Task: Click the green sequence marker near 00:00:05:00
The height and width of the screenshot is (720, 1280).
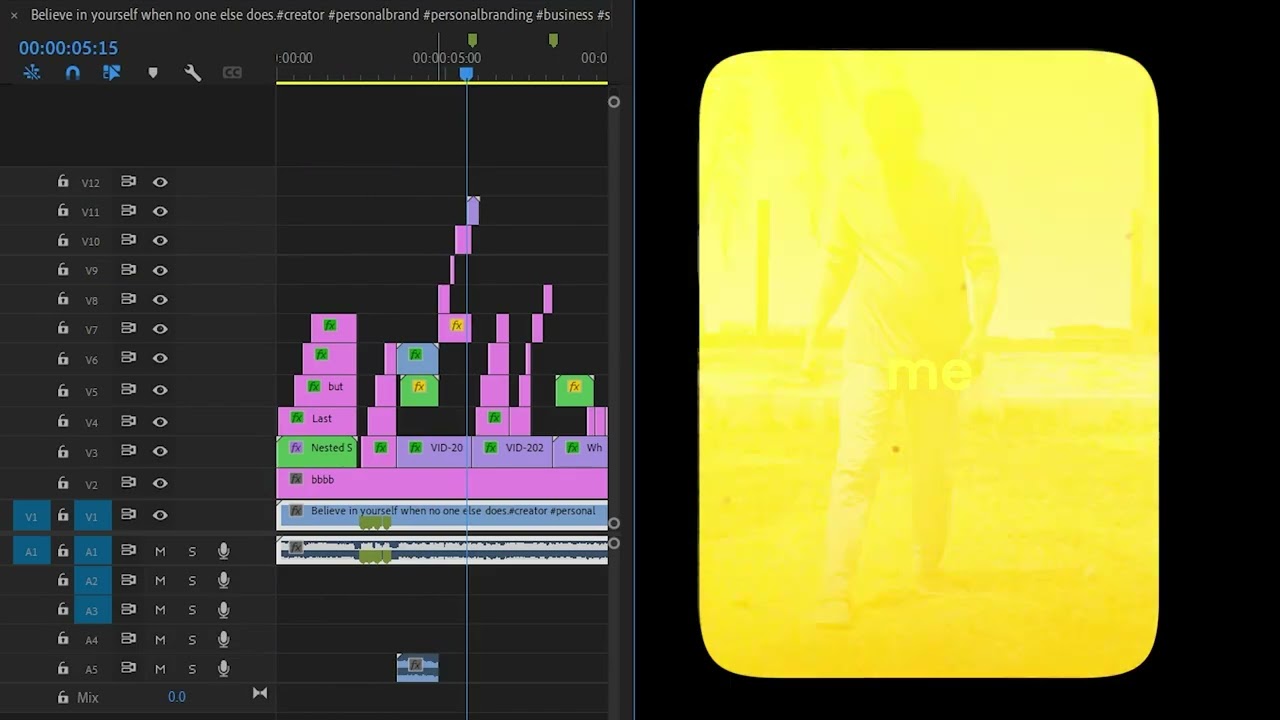Action: click(473, 40)
